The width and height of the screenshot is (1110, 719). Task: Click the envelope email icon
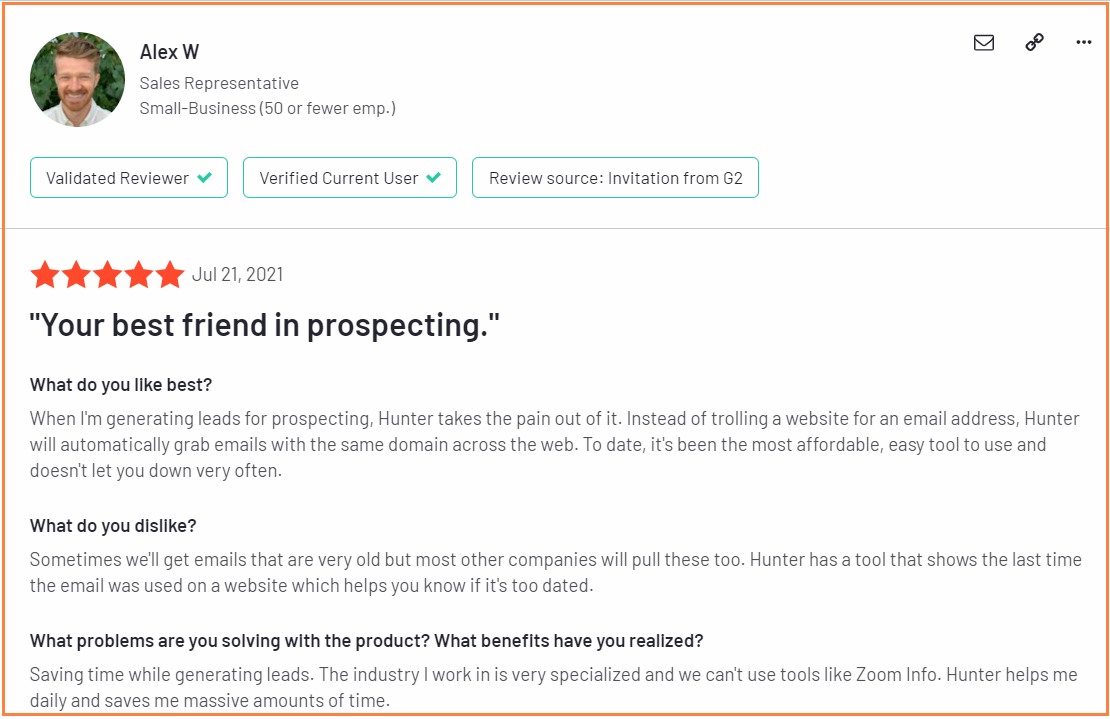coord(983,42)
